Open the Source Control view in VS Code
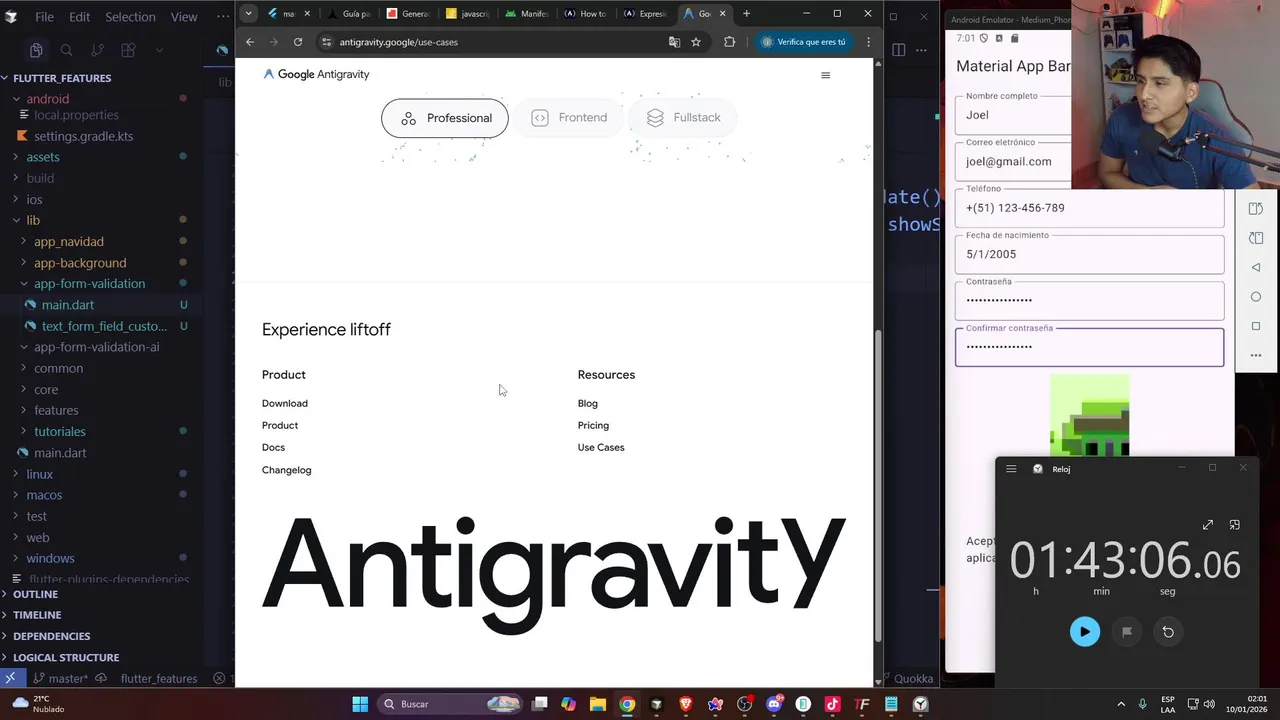The width and height of the screenshot is (1280, 720). (x=97, y=50)
